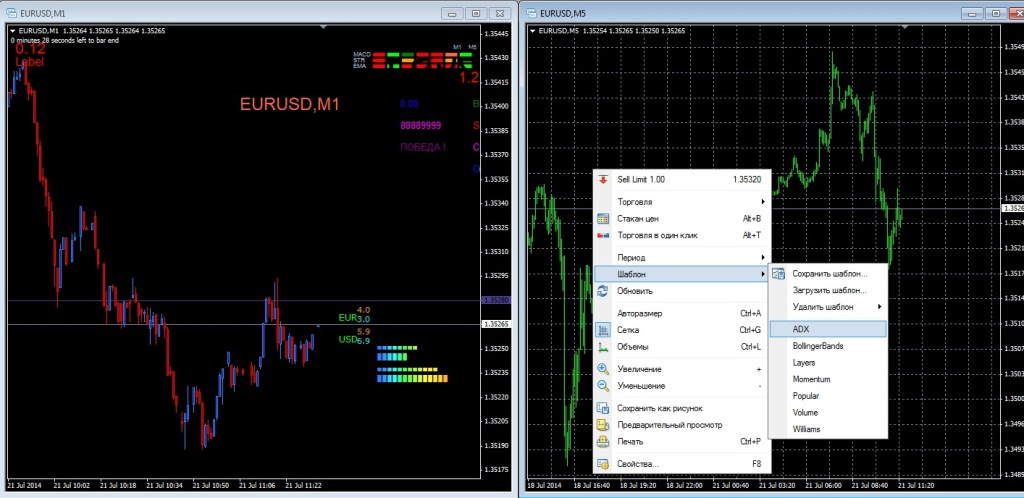Toggle Объемы volumes display
The image size is (1024, 498).
click(682, 347)
